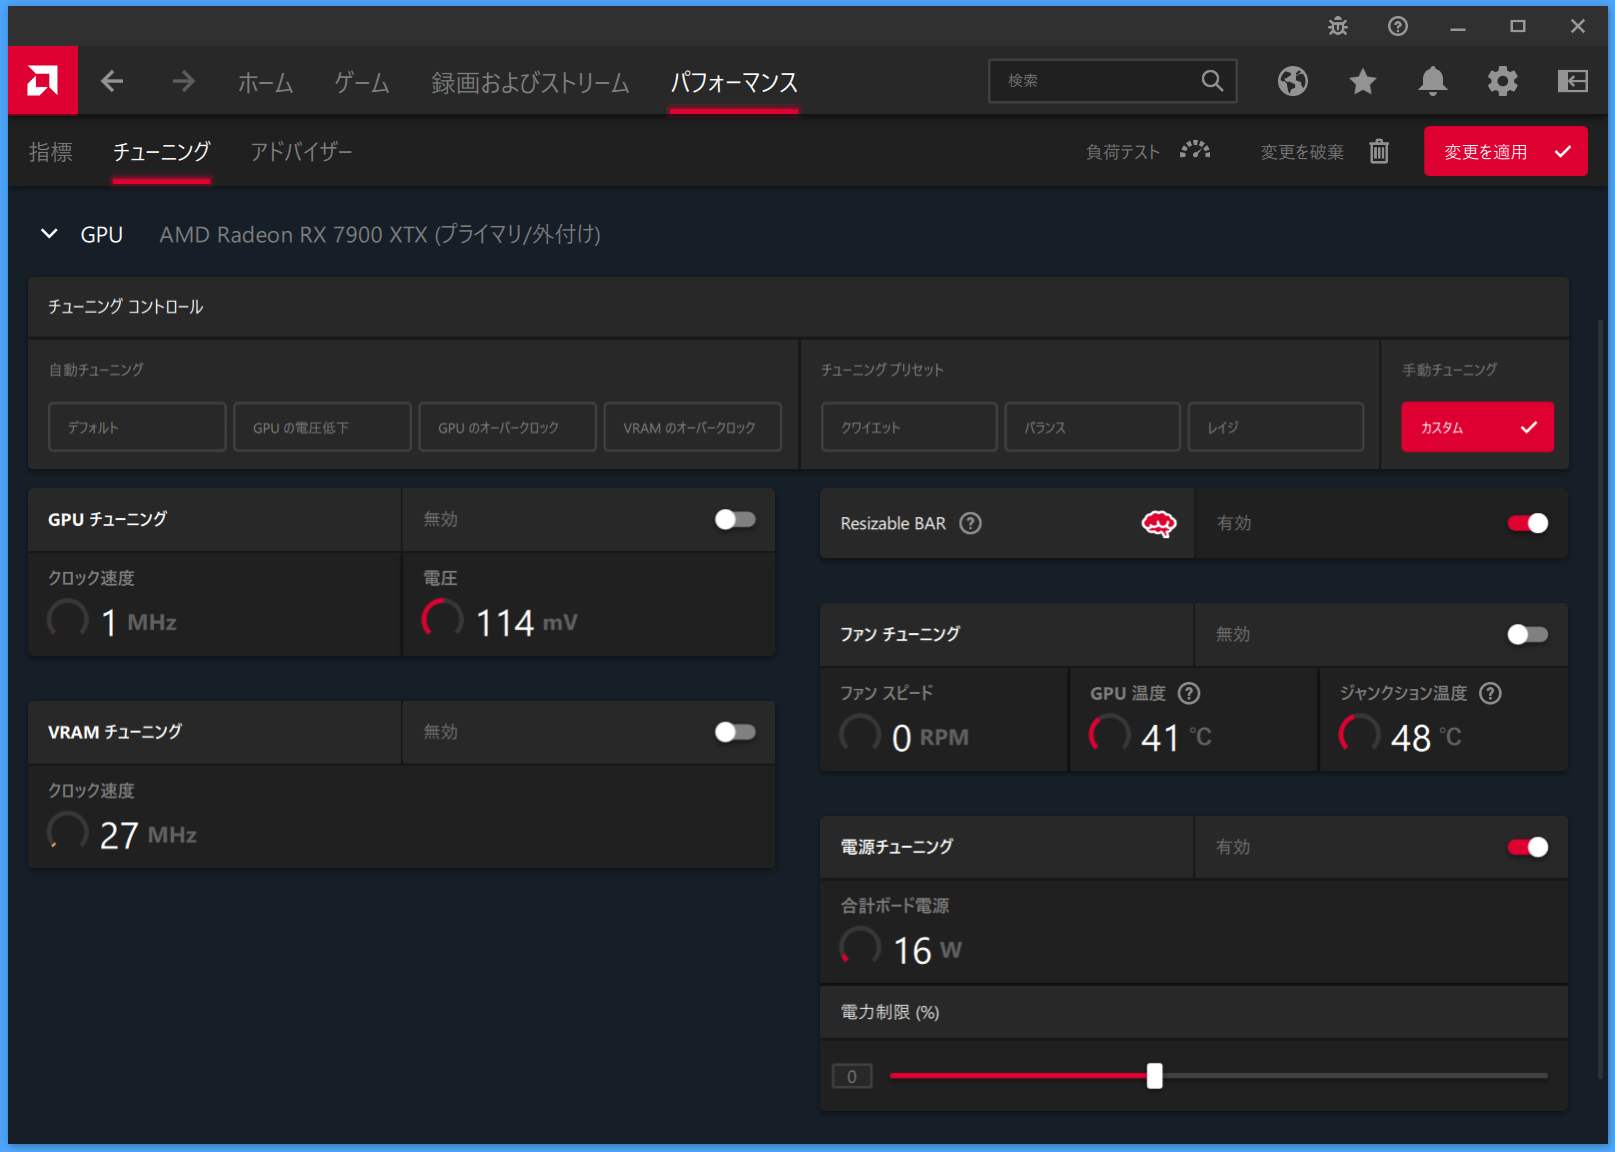This screenshot has width=1615, height=1152.
Task: Select the バランス preset
Action: tap(1092, 427)
